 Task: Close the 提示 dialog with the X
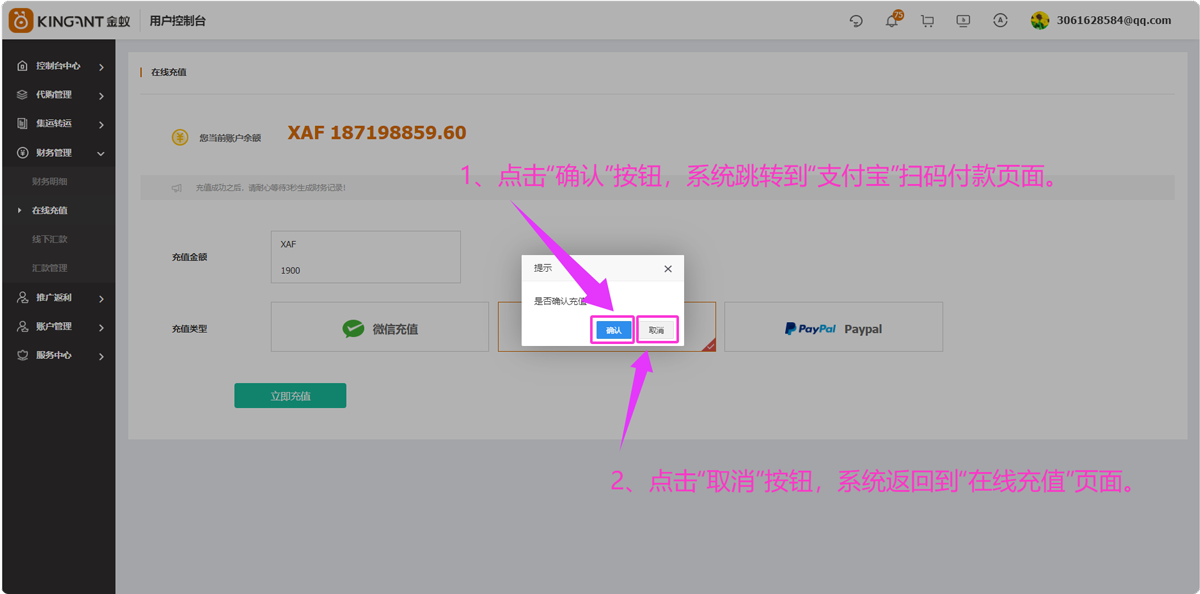tap(668, 268)
